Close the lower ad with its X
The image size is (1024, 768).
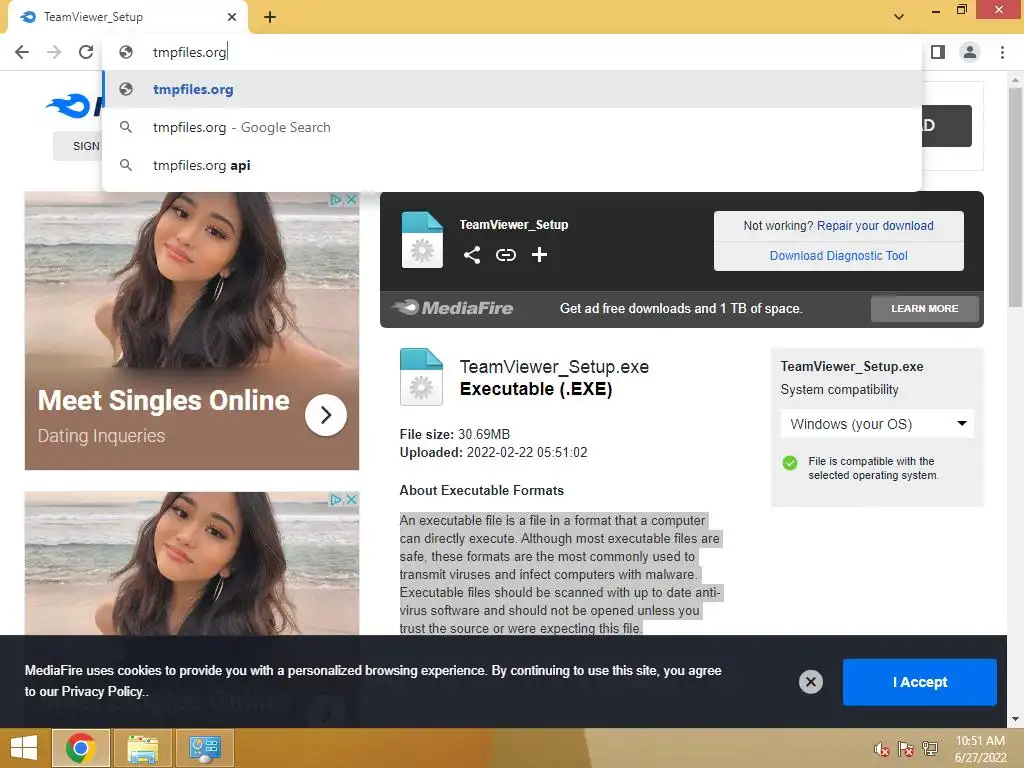tap(351, 499)
